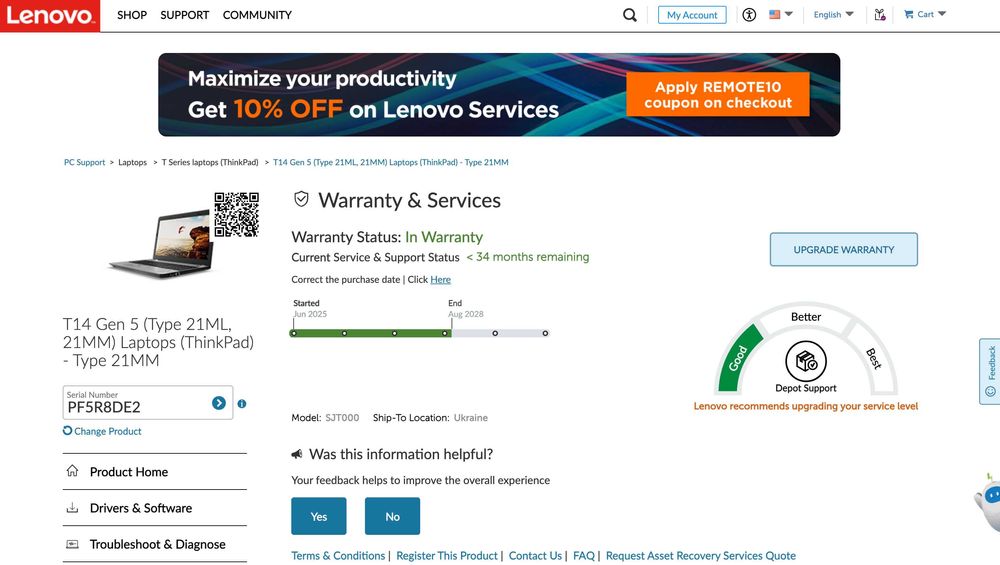Open the accessibility options icon
Image resolution: width=1000 pixels, height=565 pixels.
(x=749, y=15)
